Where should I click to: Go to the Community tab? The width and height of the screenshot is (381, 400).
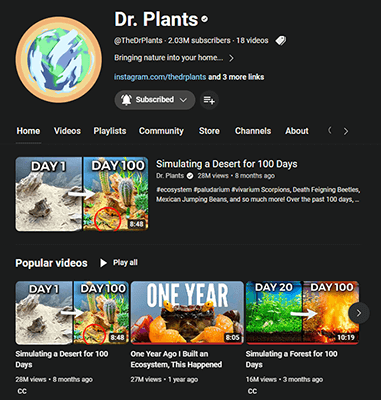[161, 131]
